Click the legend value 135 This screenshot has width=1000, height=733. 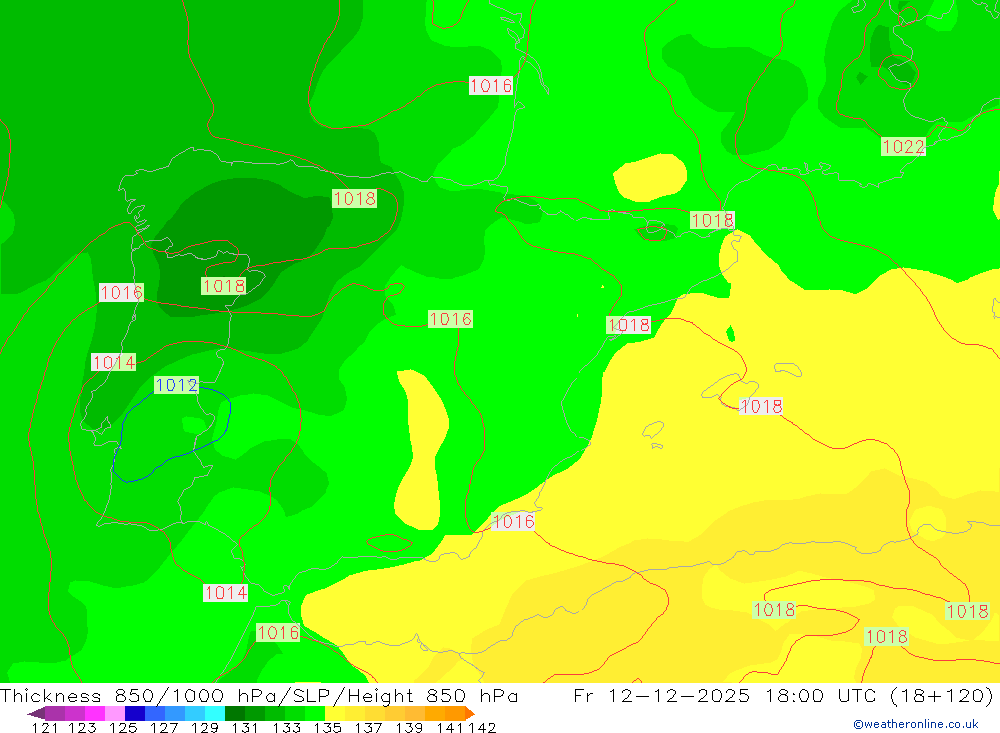coord(327,727)
